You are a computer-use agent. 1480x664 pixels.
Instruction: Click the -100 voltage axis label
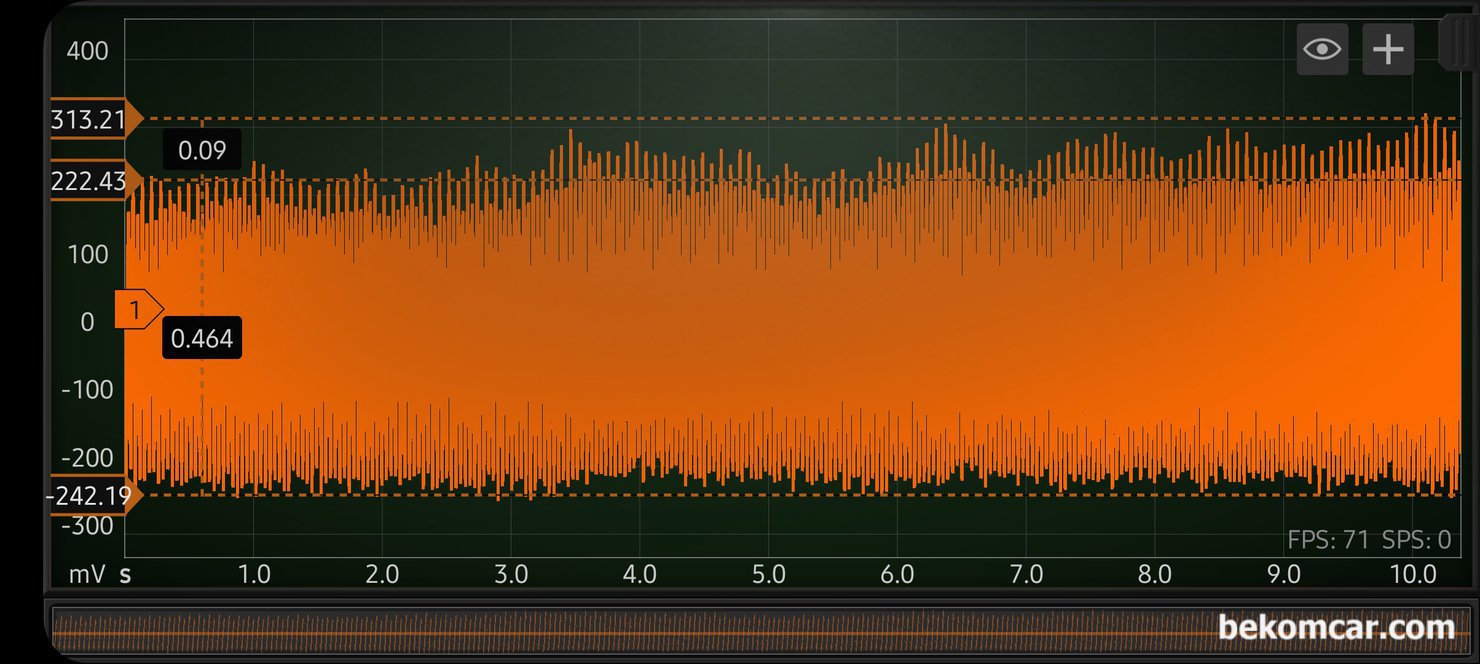tap(87, 390)
